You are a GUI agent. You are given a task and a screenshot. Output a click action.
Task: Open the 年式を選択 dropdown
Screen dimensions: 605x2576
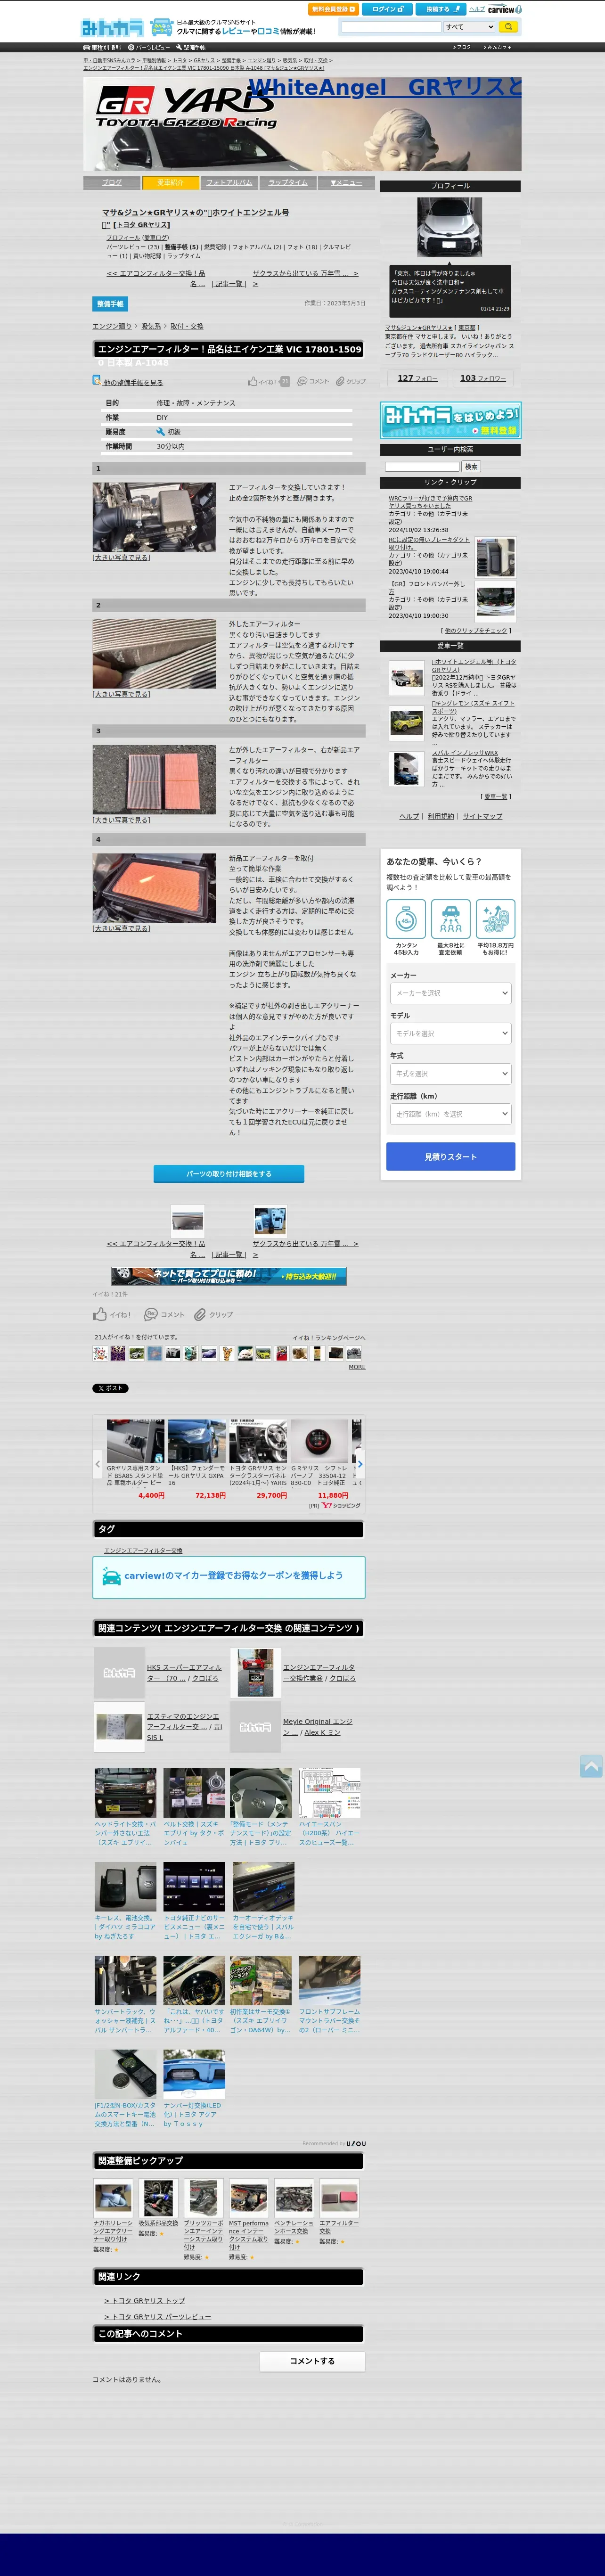(450, 1073)
